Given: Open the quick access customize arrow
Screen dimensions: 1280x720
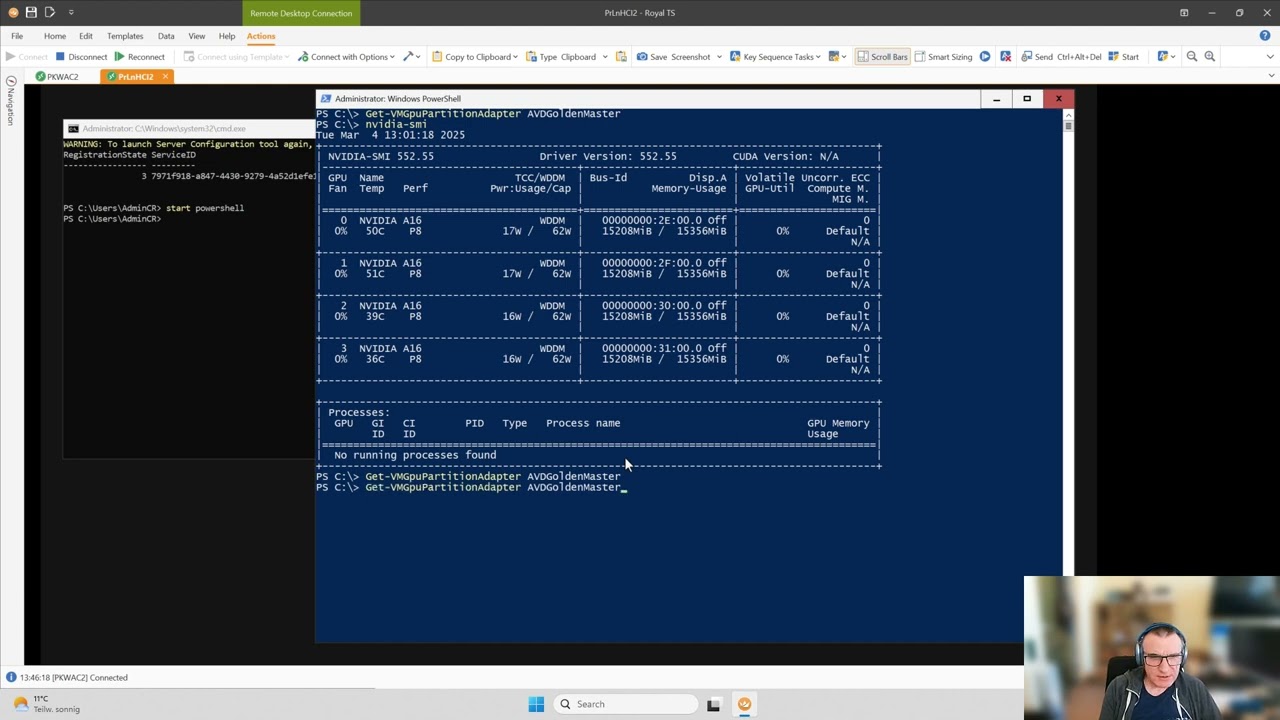Looking at the screenshot, I should [x=71, y=13].
